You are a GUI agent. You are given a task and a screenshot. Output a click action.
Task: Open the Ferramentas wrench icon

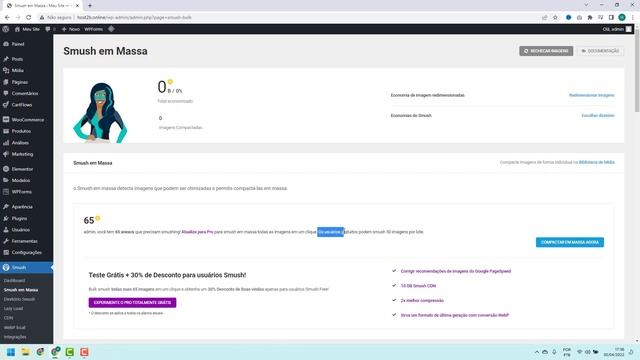pos(6,241)
